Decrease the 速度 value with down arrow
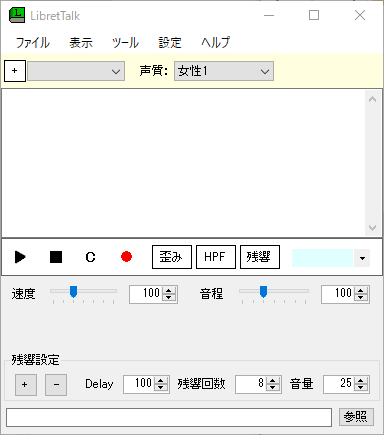This screenshot has height=435, width=384. click(x=169, y=298)
